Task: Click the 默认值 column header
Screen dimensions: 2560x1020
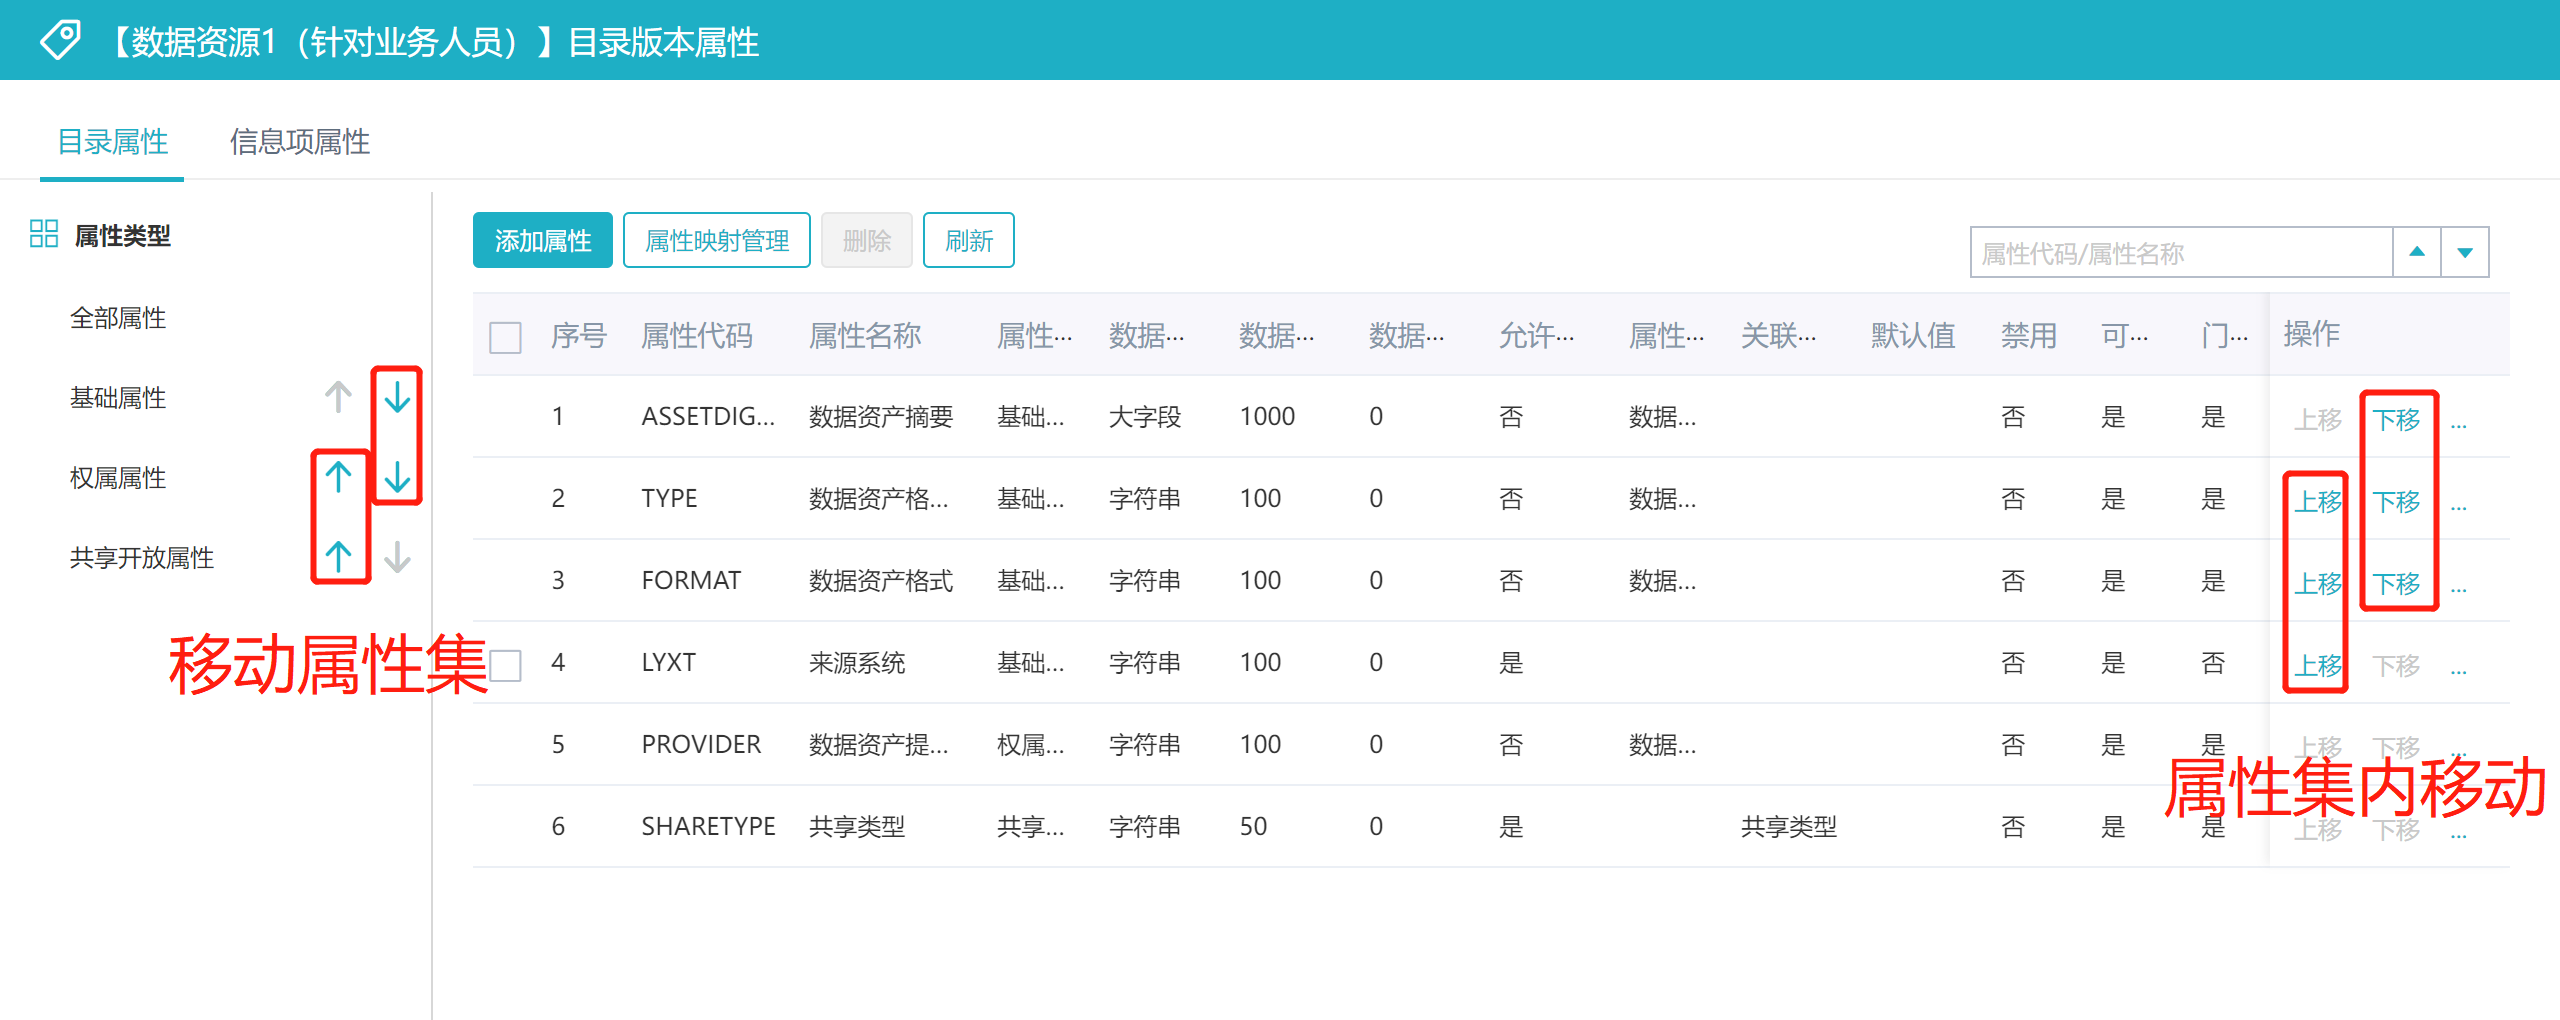Action: point(1913,336)
